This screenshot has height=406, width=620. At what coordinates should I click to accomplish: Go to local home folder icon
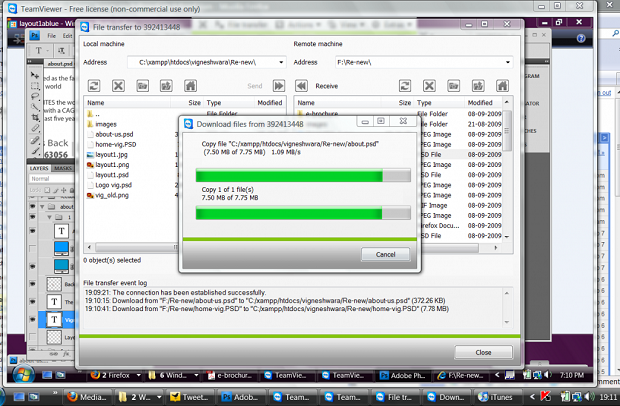tap(191, 86)
